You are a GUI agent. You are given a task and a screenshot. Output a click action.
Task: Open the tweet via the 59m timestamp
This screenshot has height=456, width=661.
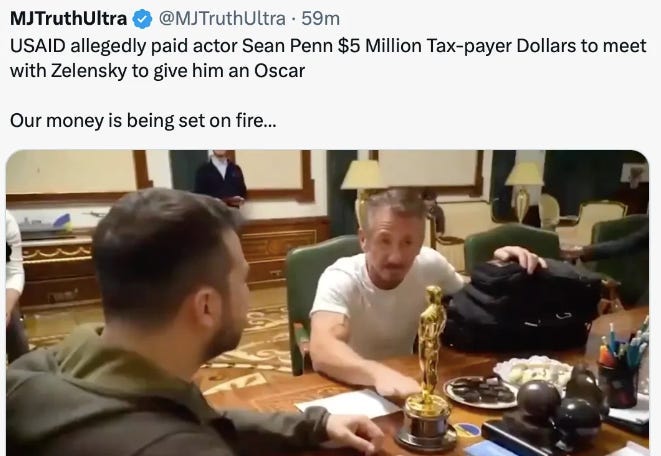pyautogui.click(x=321, y=19)
